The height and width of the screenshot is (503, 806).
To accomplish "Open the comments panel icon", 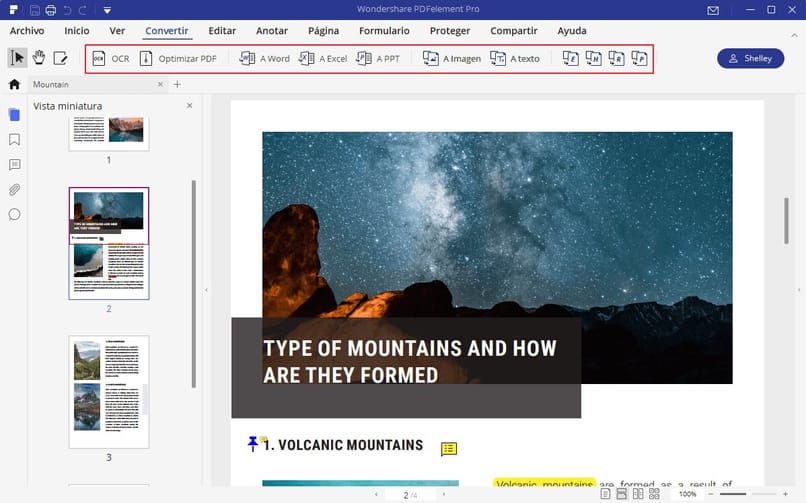I will 14,164.
